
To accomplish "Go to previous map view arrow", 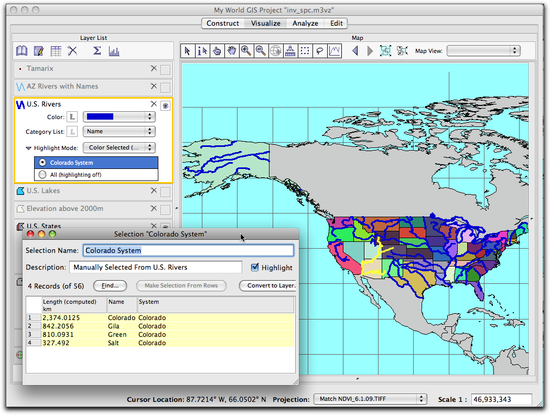I will coord(355,51).
